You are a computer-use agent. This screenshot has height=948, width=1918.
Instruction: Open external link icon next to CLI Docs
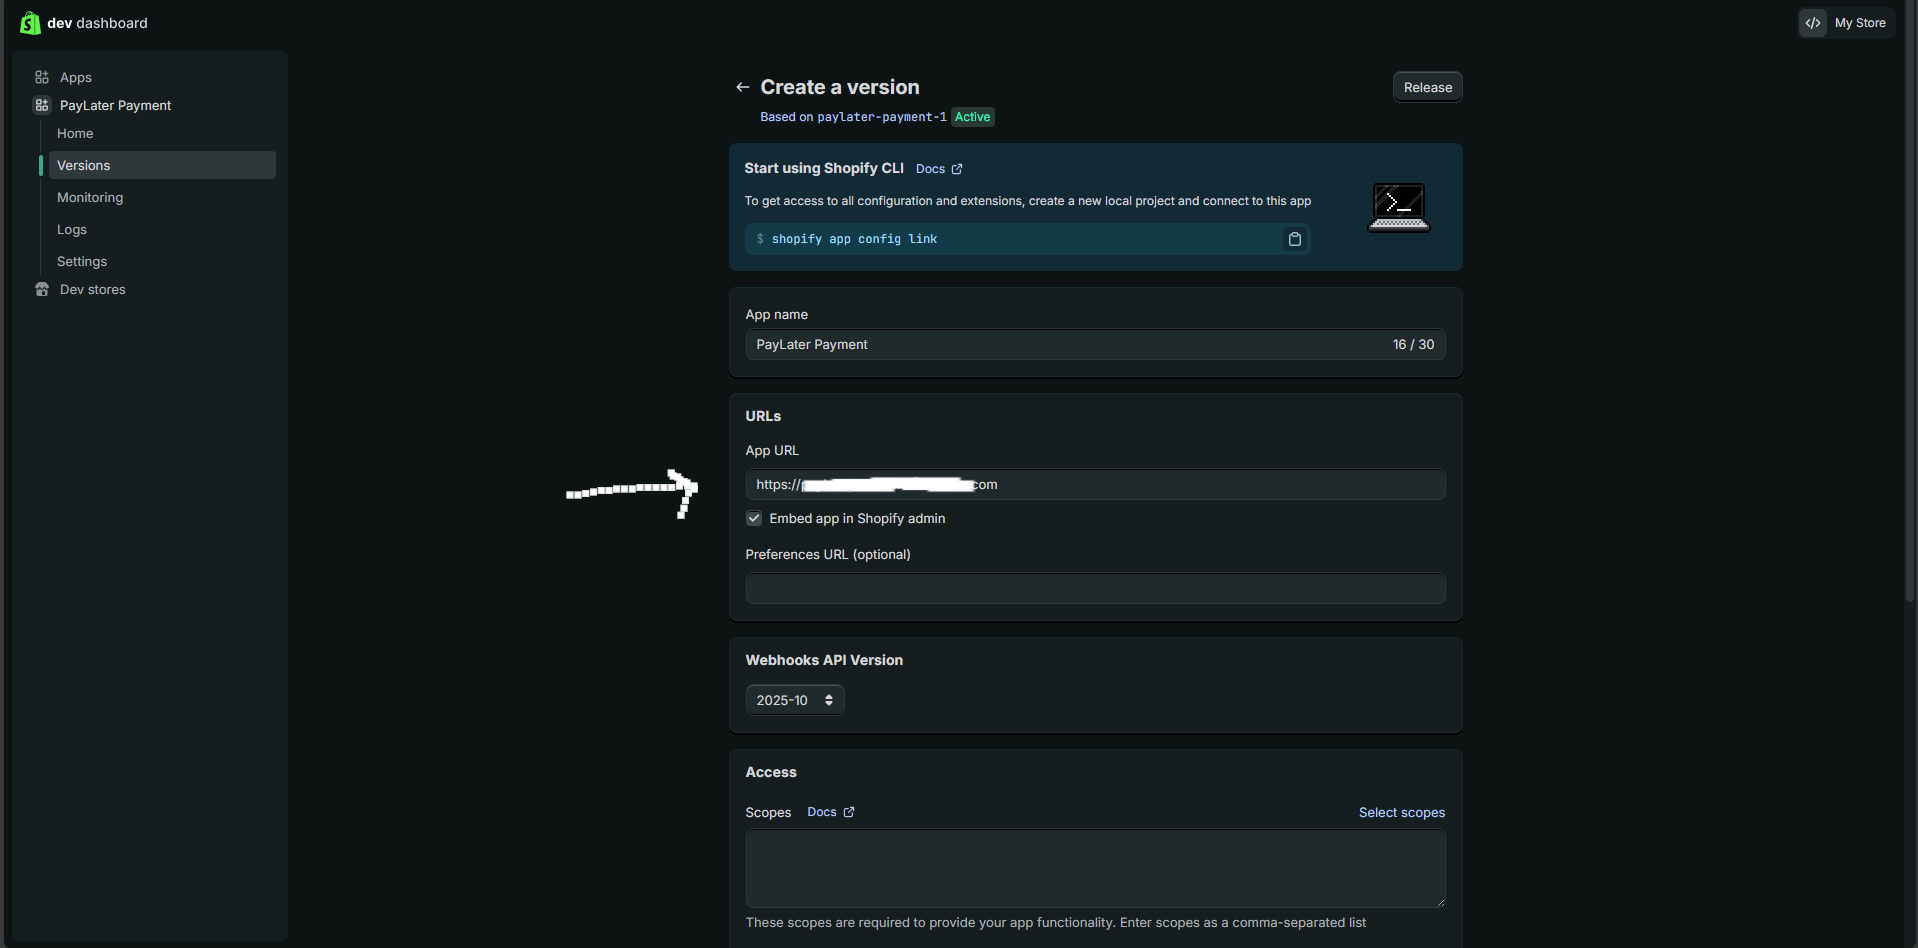coord(957,169)
